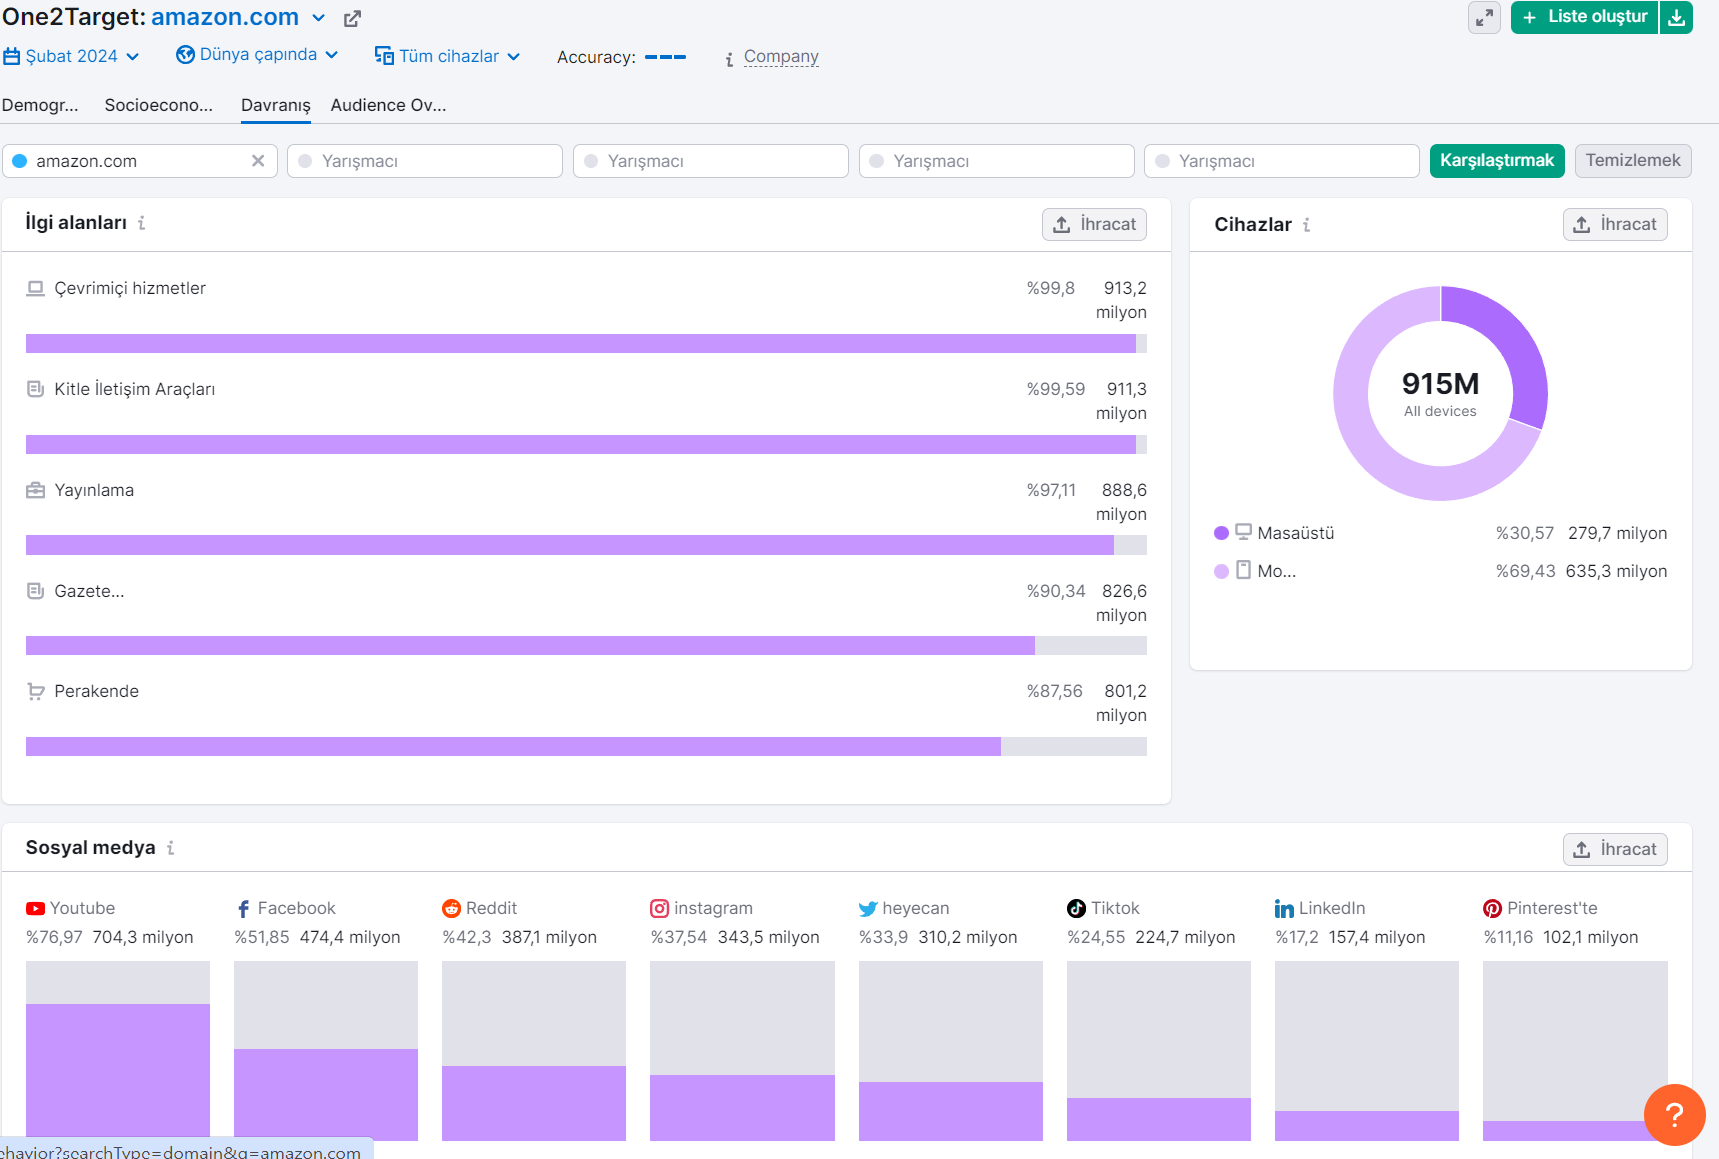Click info icon next to Sosyal medya
Viewport: 1719px width, 1159px height.
click(x=171, y=848)
